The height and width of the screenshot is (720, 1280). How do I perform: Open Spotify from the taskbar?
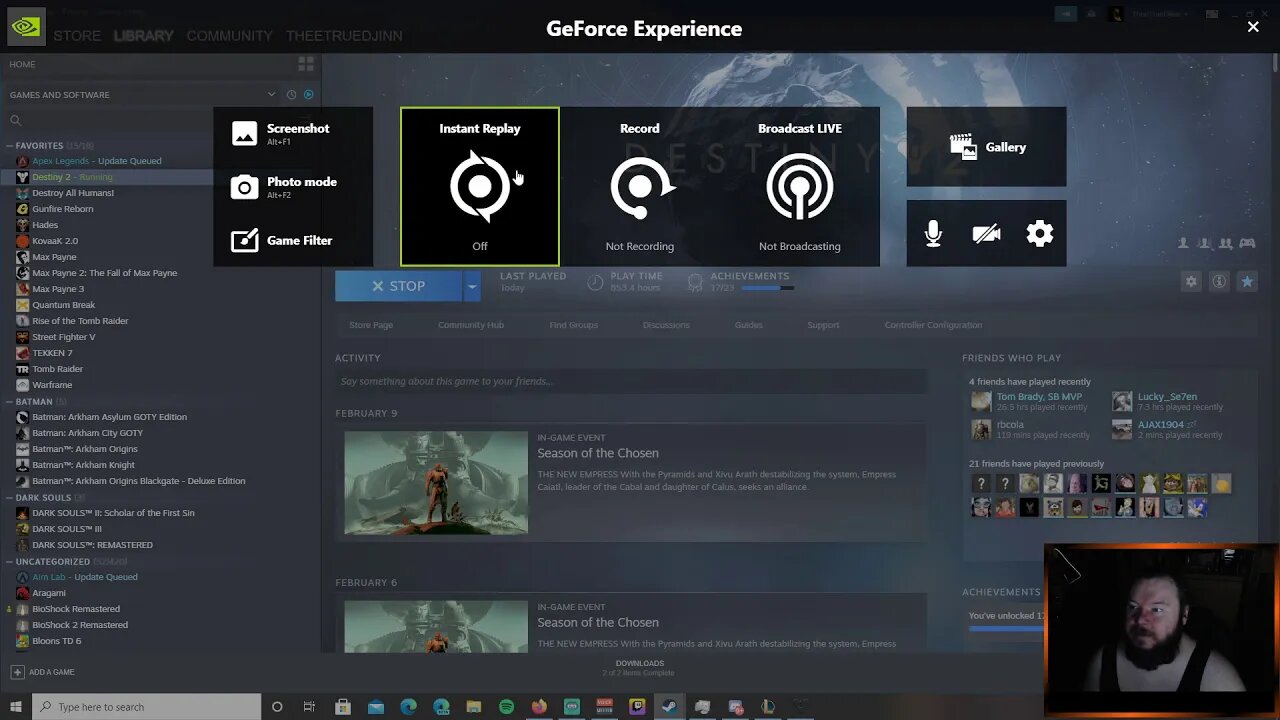[x=507, y=707]
